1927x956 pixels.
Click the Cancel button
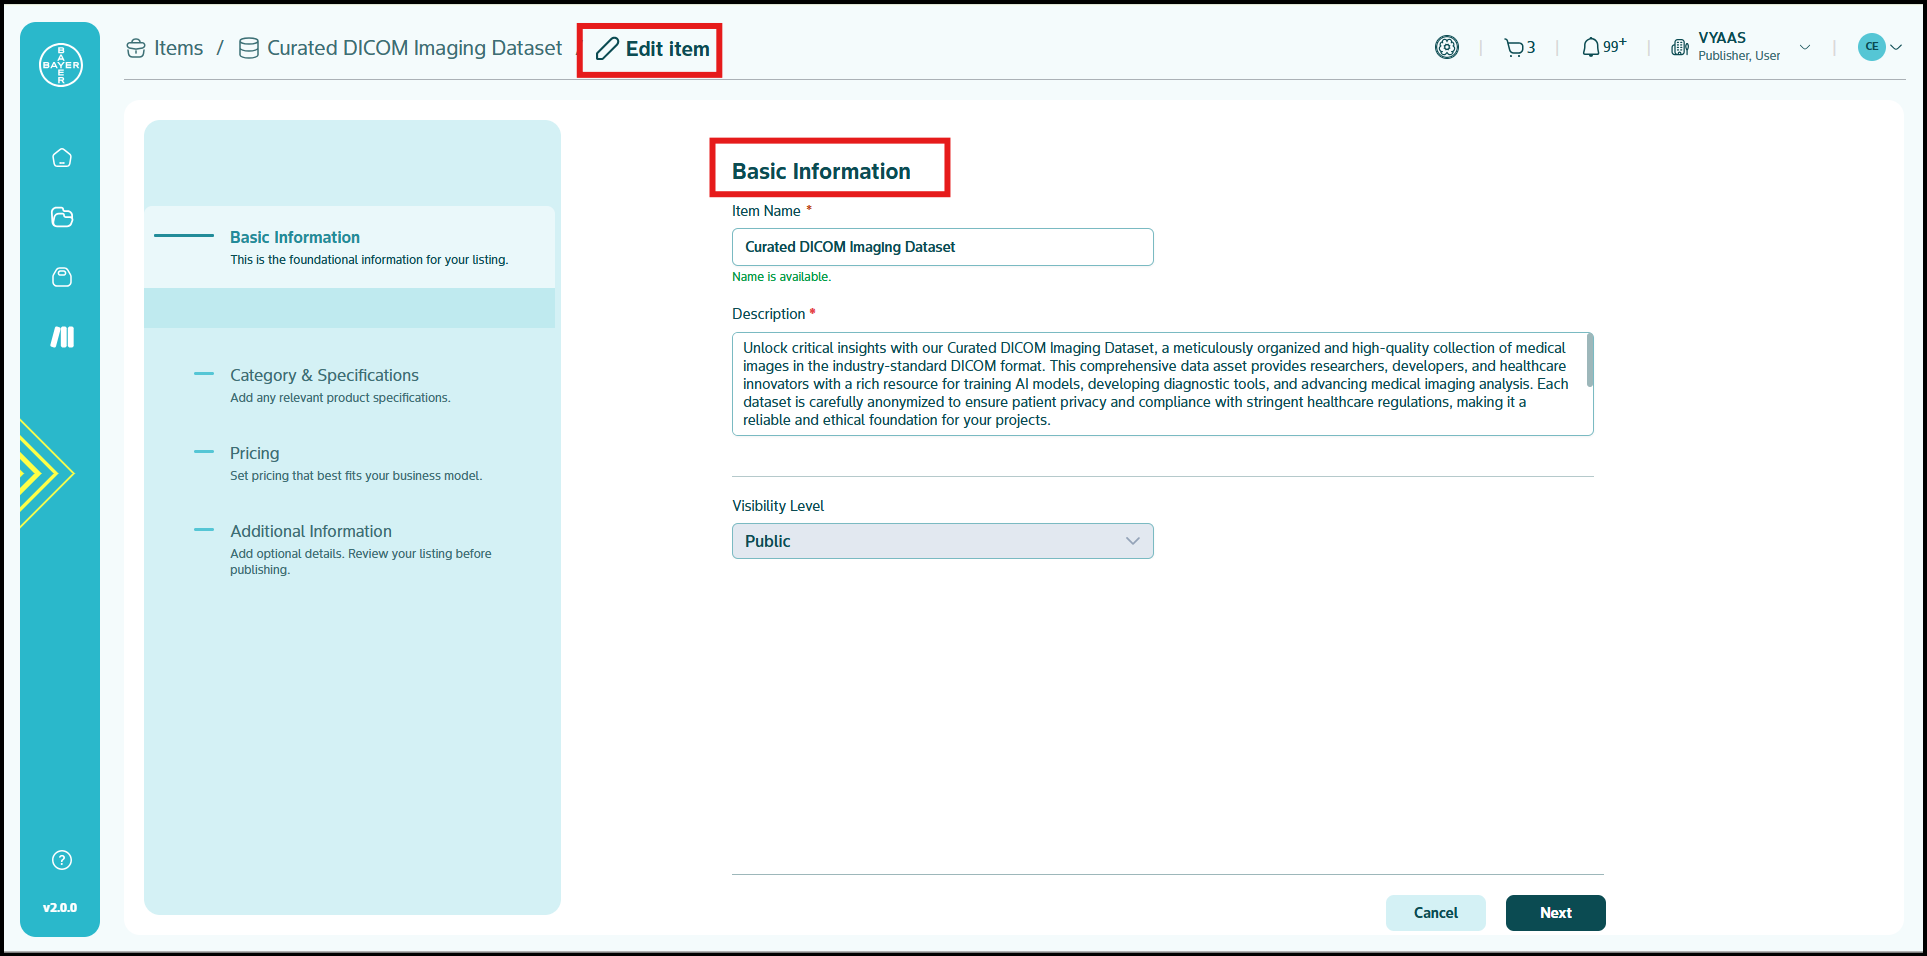(x=1435, y=913)
